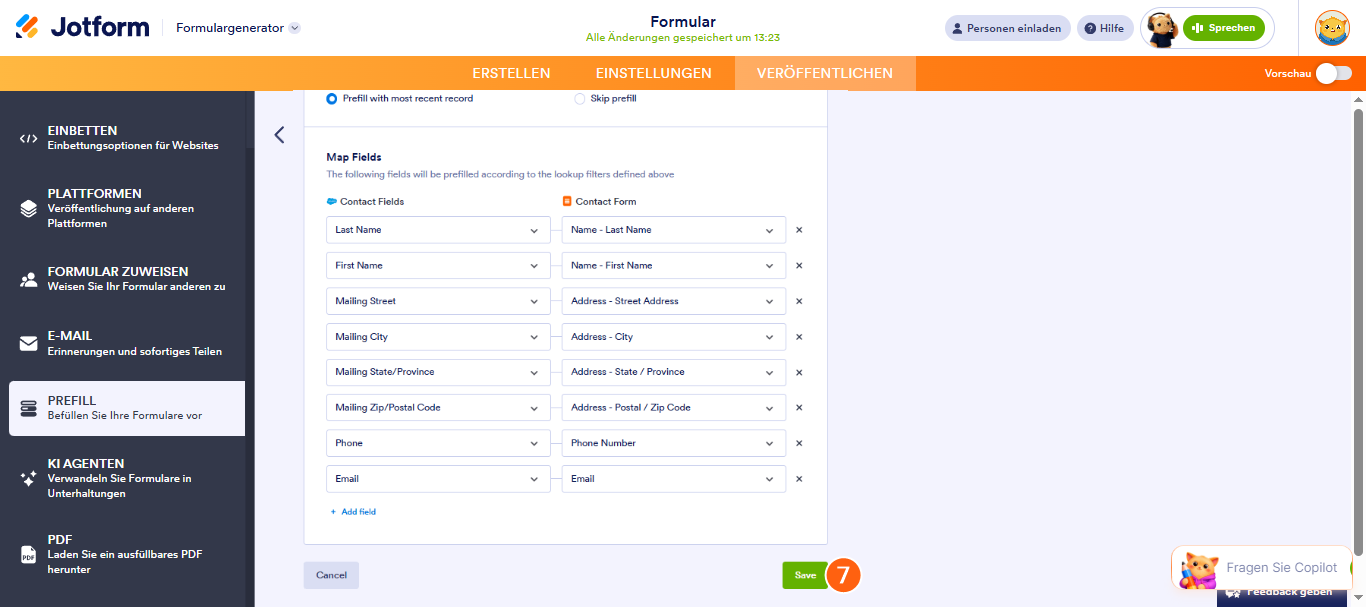This screenshot has width=1366, height=607.
Task: Open PREFILL sidebar section
Action: (127, 408)
